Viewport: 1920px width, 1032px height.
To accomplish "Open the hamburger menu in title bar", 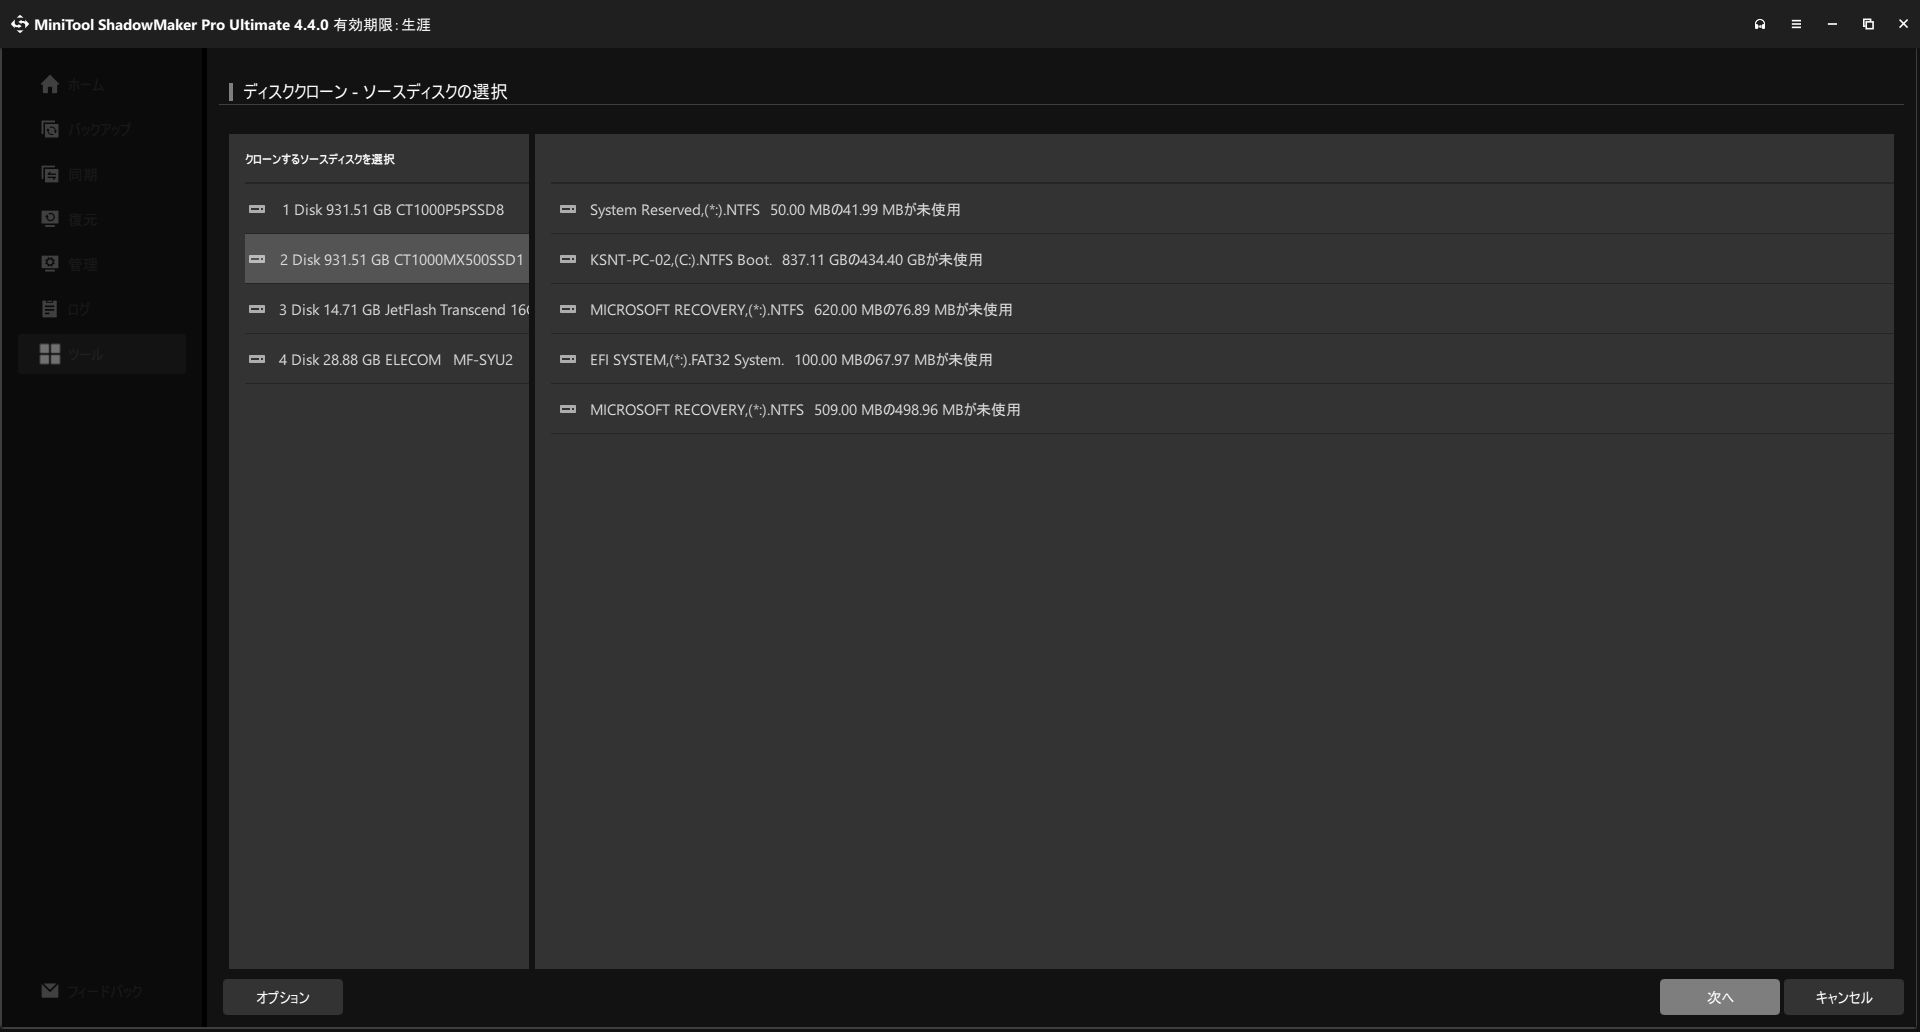I will click(x=1796, y=24).
